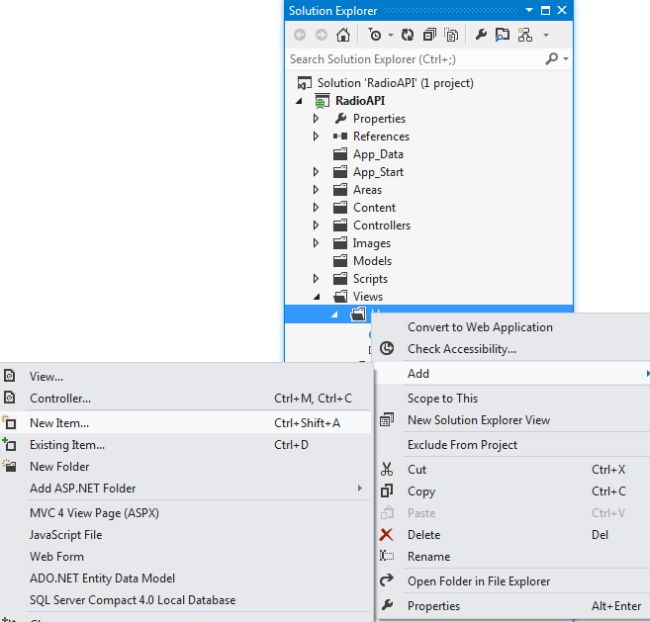650x622 pixels.
Task: Click the Copy icon in context menu
Action: tap(386, 491)
